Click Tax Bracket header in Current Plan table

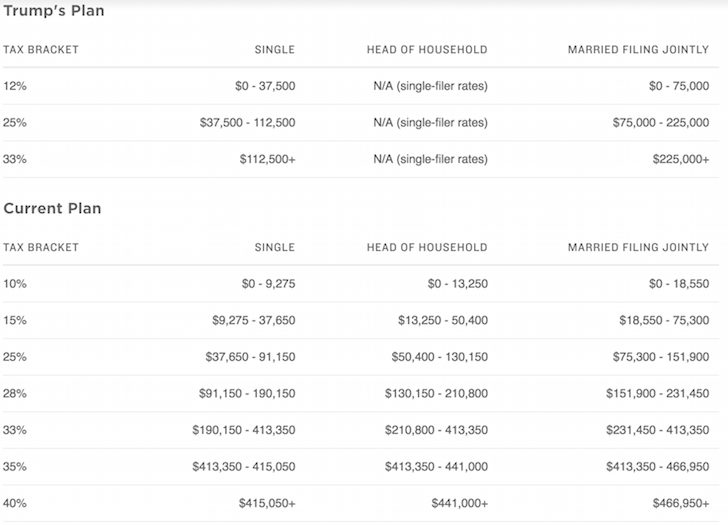click(41, 247)
